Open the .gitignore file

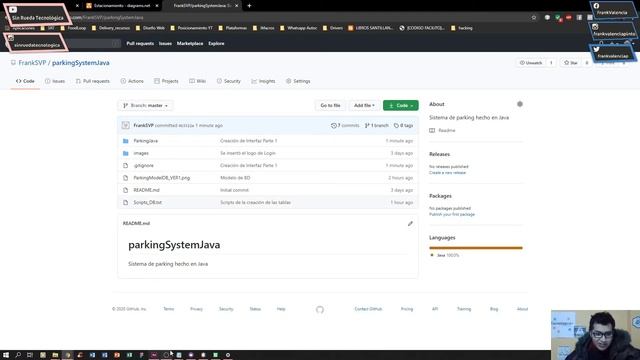pyautogui.click(x=144, y=166)
